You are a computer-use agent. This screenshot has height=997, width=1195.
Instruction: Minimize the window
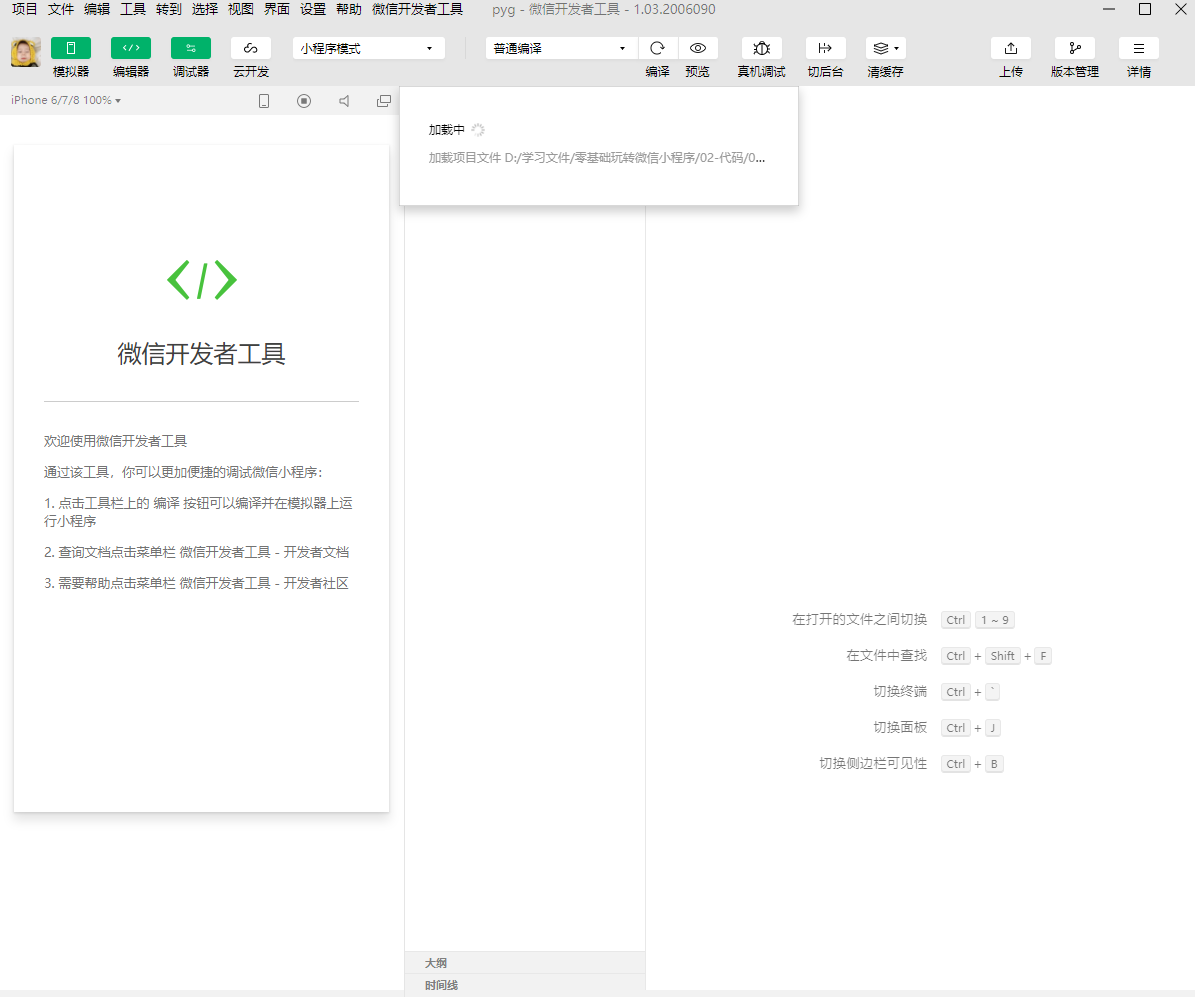pos(1109,9)
